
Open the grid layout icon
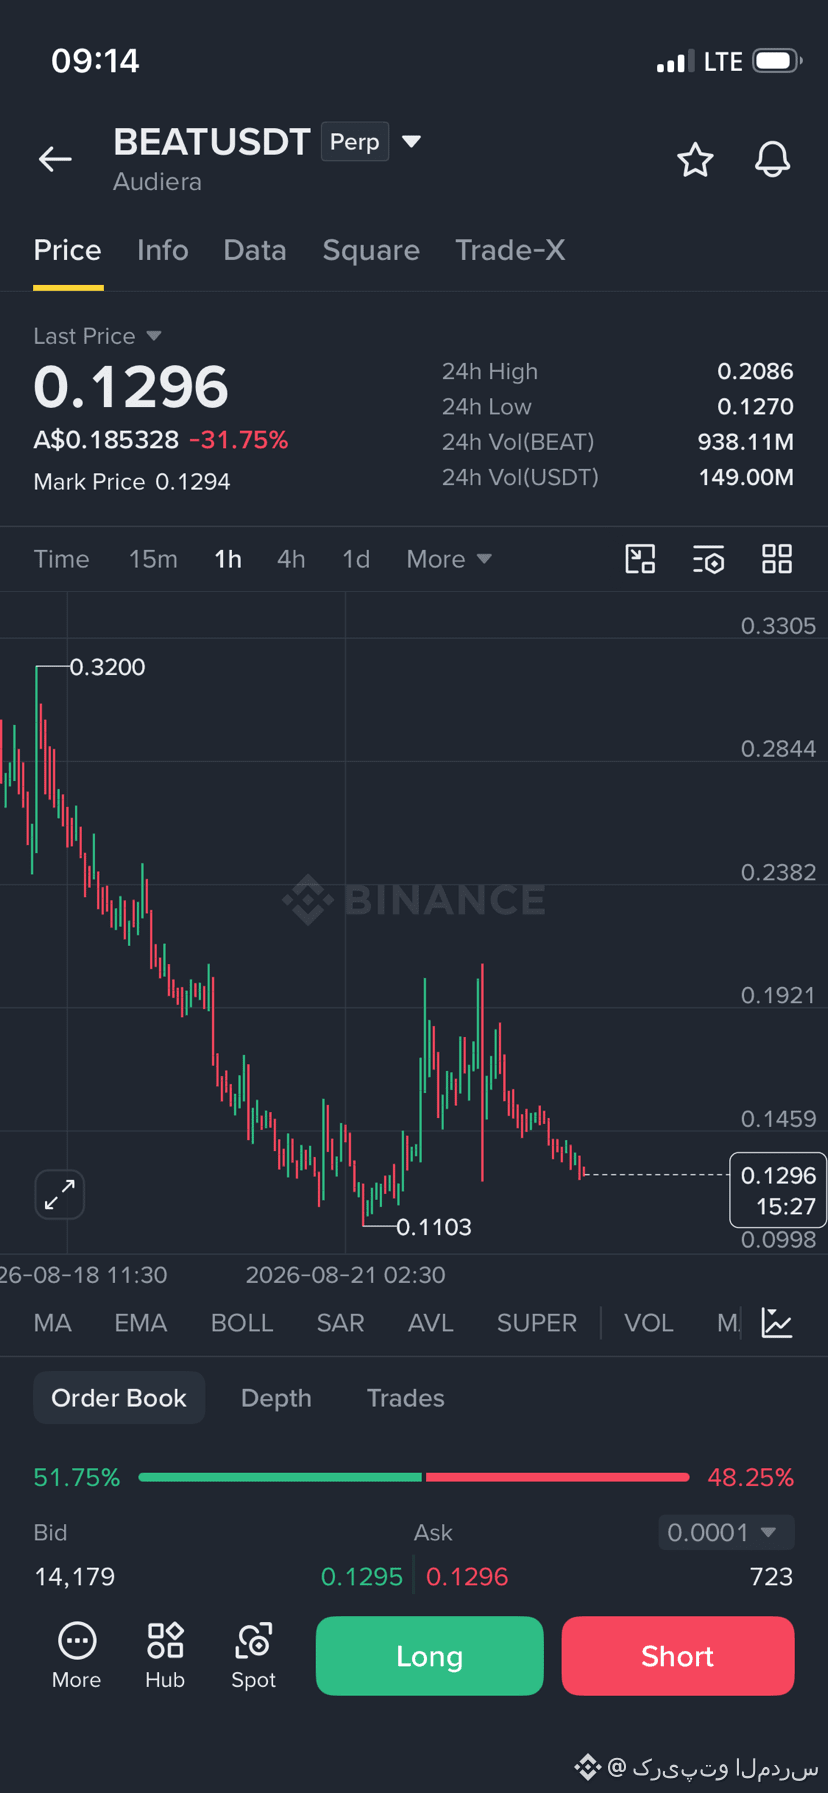777,559
